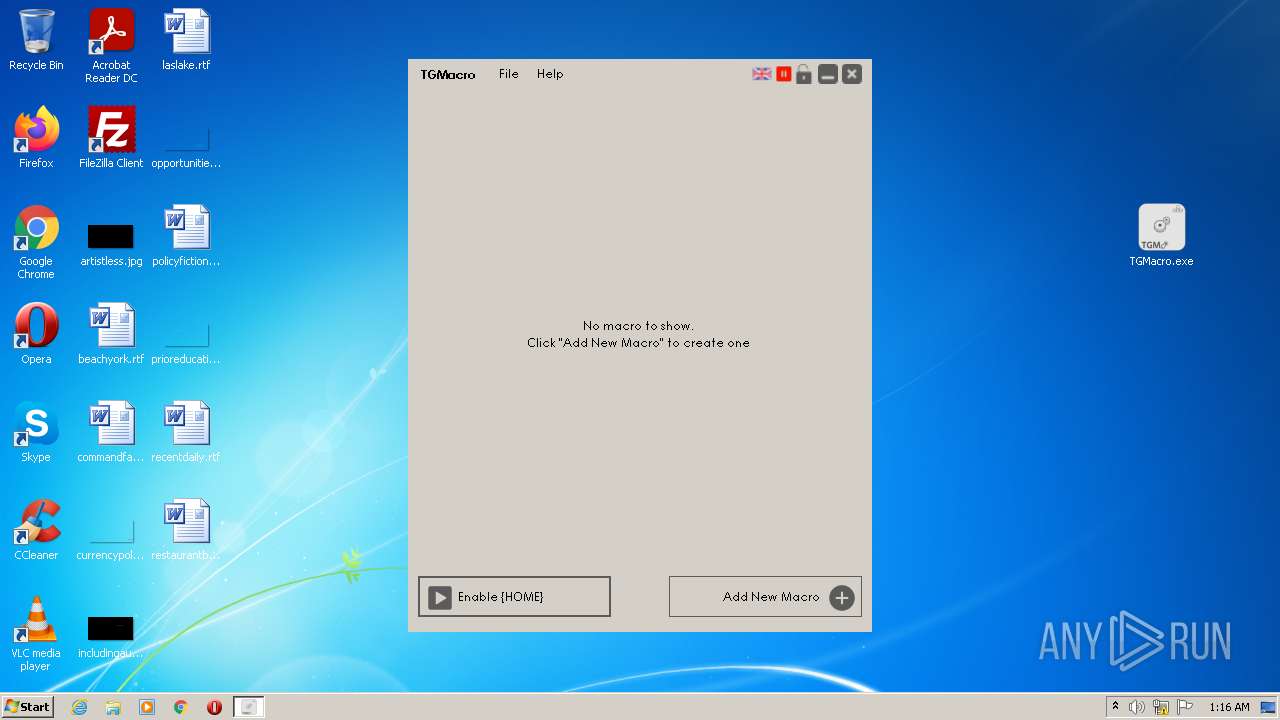
Task: Open the Windows Start menu
Action: (28, 707)
